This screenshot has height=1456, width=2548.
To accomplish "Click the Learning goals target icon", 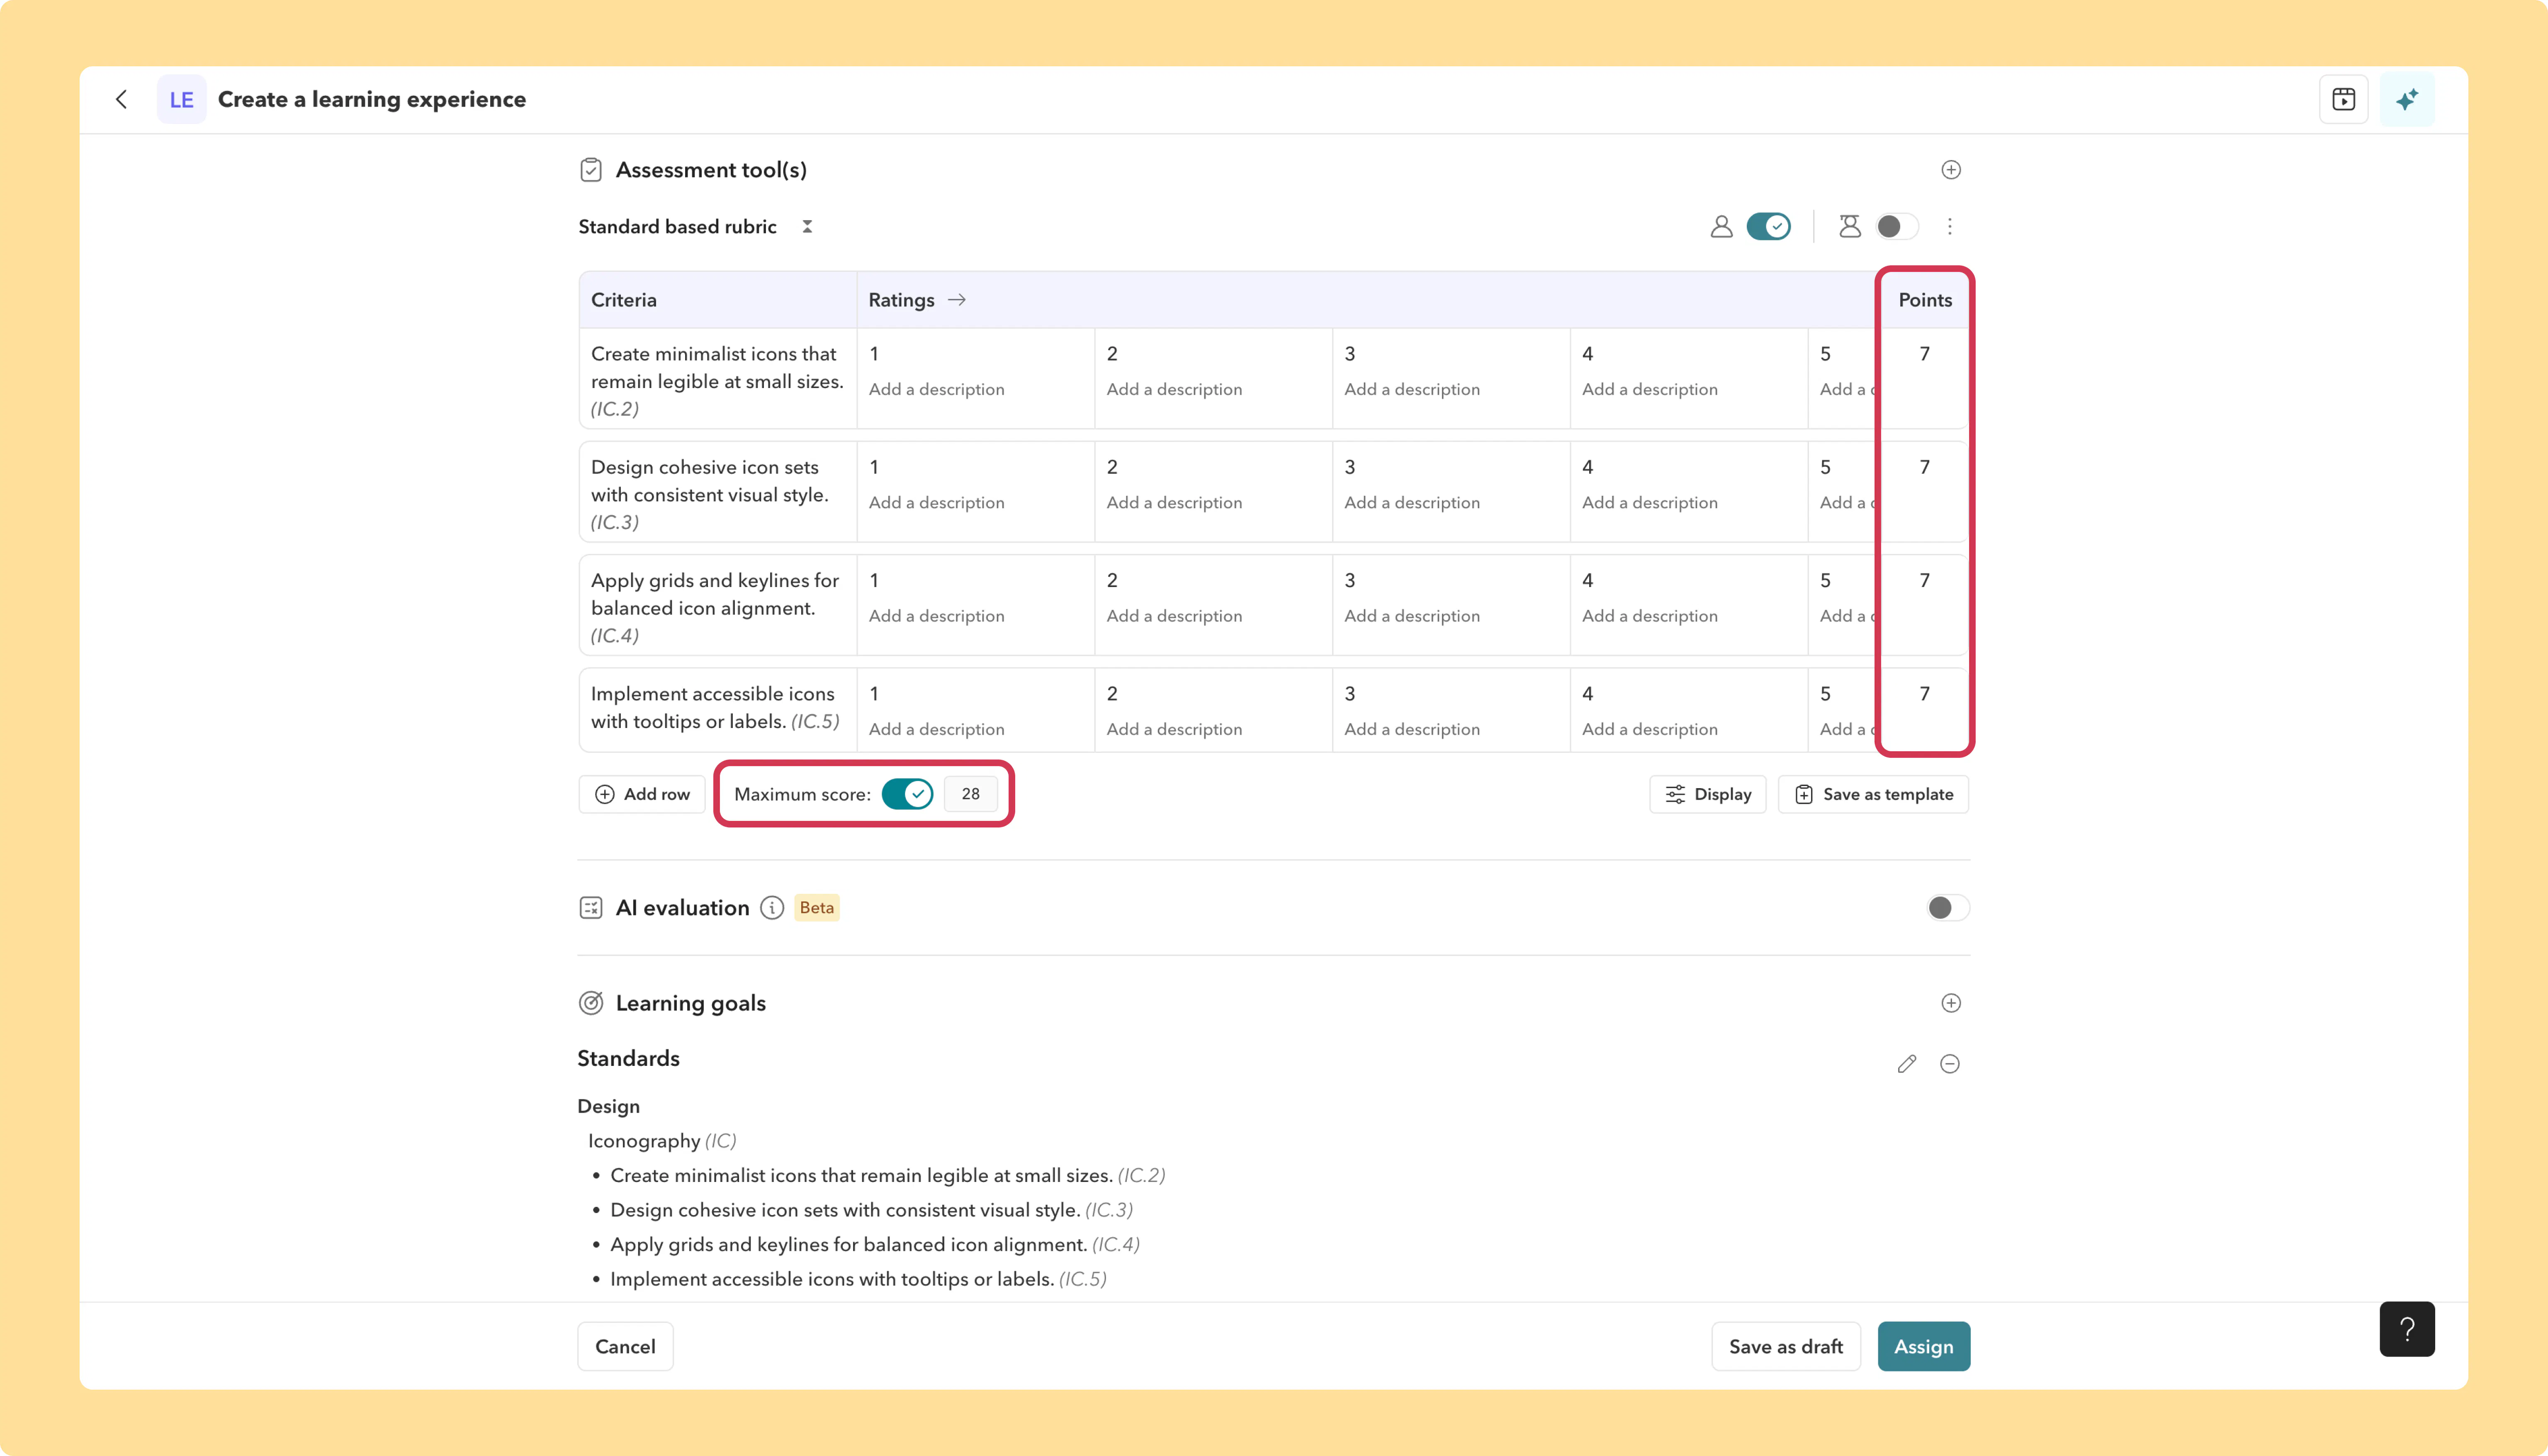I will pyautogui.click(x=591, y=1003).
